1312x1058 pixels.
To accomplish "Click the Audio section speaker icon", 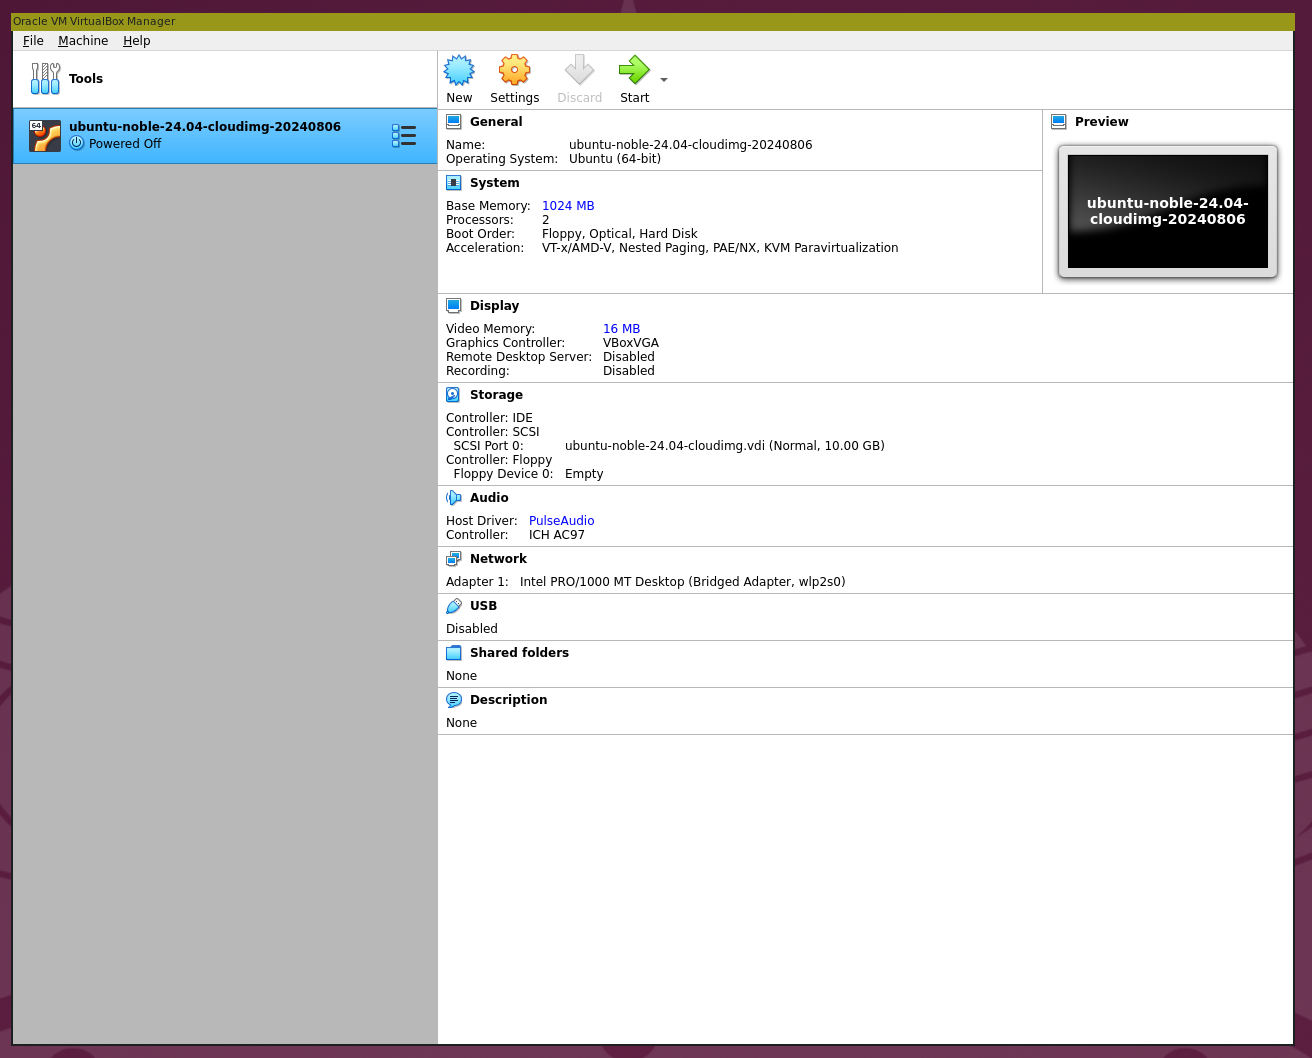I will (x=453, y=498).
